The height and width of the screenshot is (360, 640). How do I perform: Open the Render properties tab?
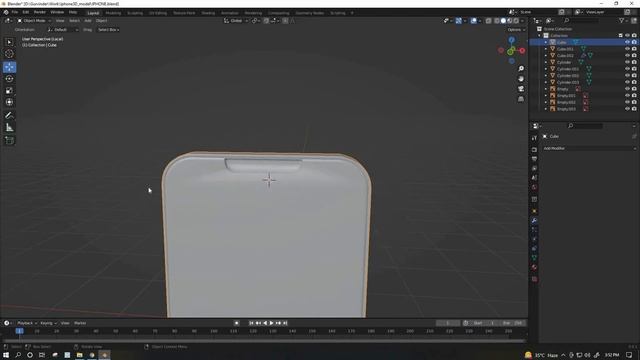point(534,150)
